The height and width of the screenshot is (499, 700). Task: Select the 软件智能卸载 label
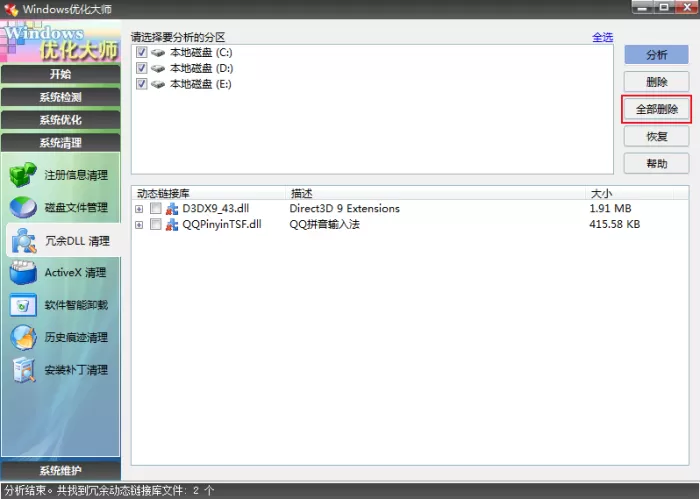click(x=76, y=305)
